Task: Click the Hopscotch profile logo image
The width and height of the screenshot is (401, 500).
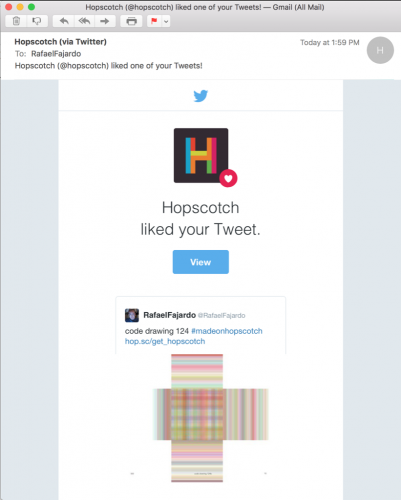Action: tap(201, 155)
